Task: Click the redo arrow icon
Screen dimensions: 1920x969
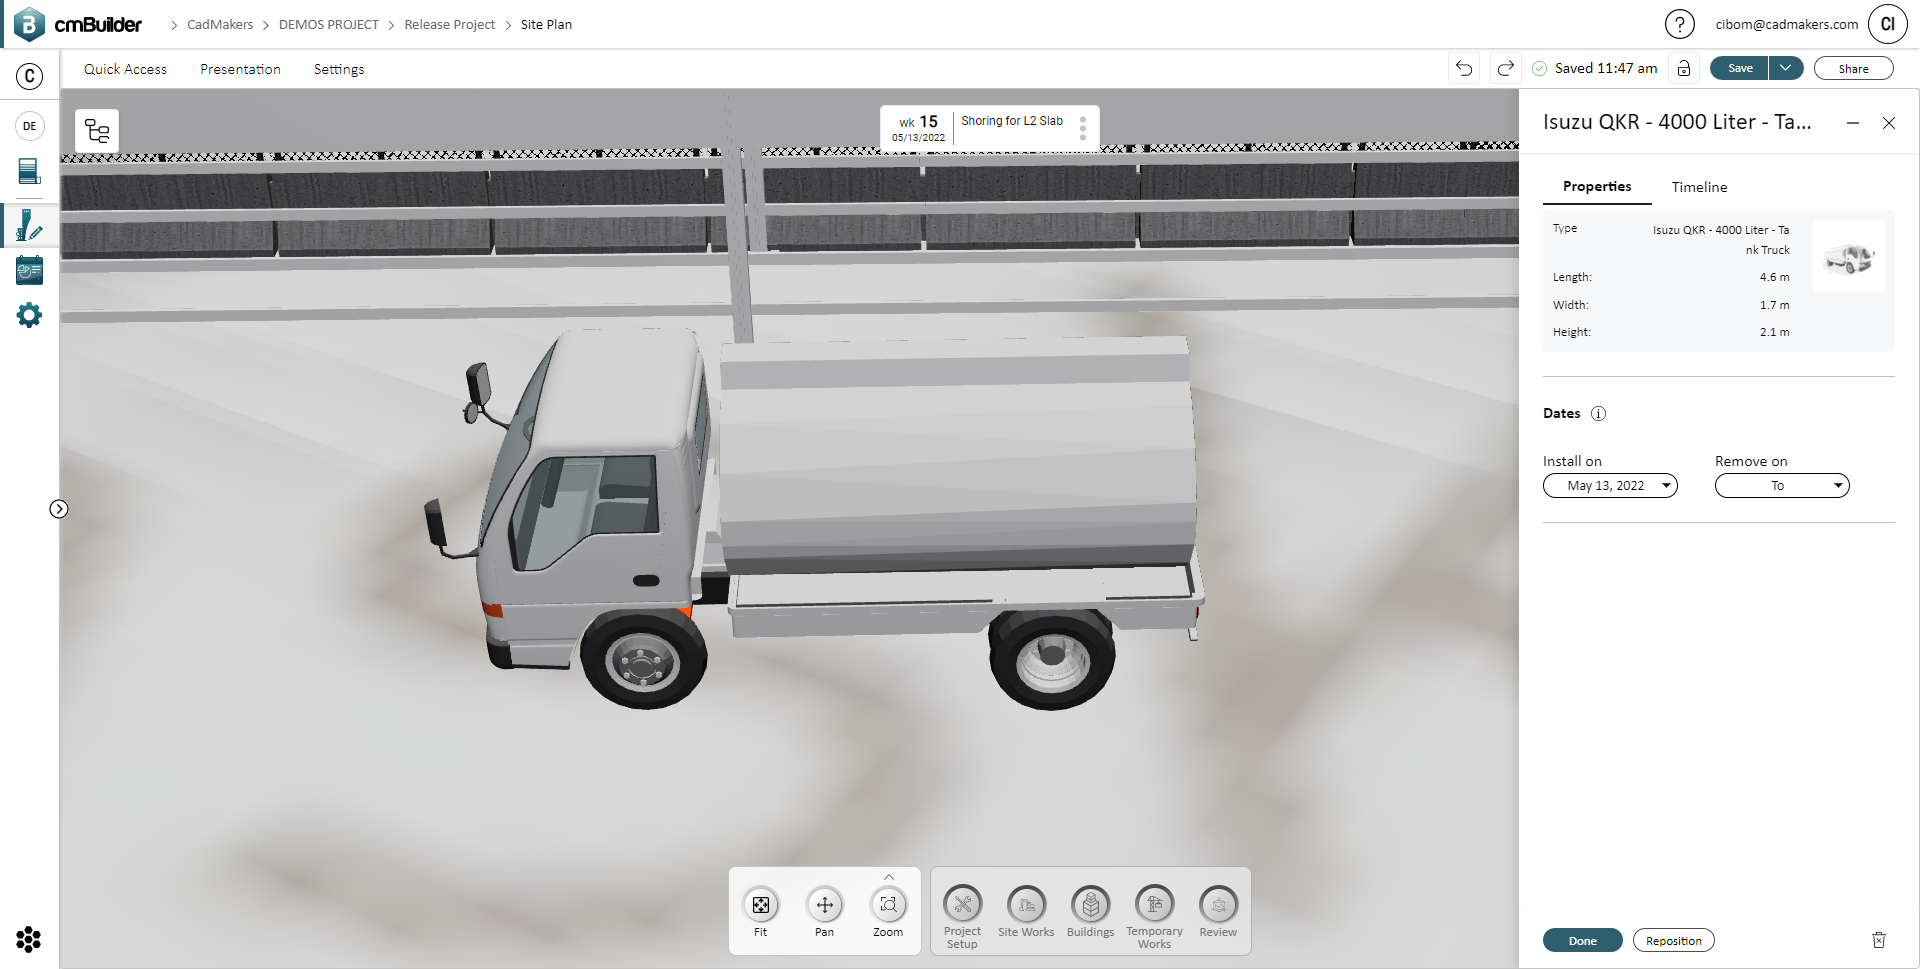Action: tap(1505, 68)
